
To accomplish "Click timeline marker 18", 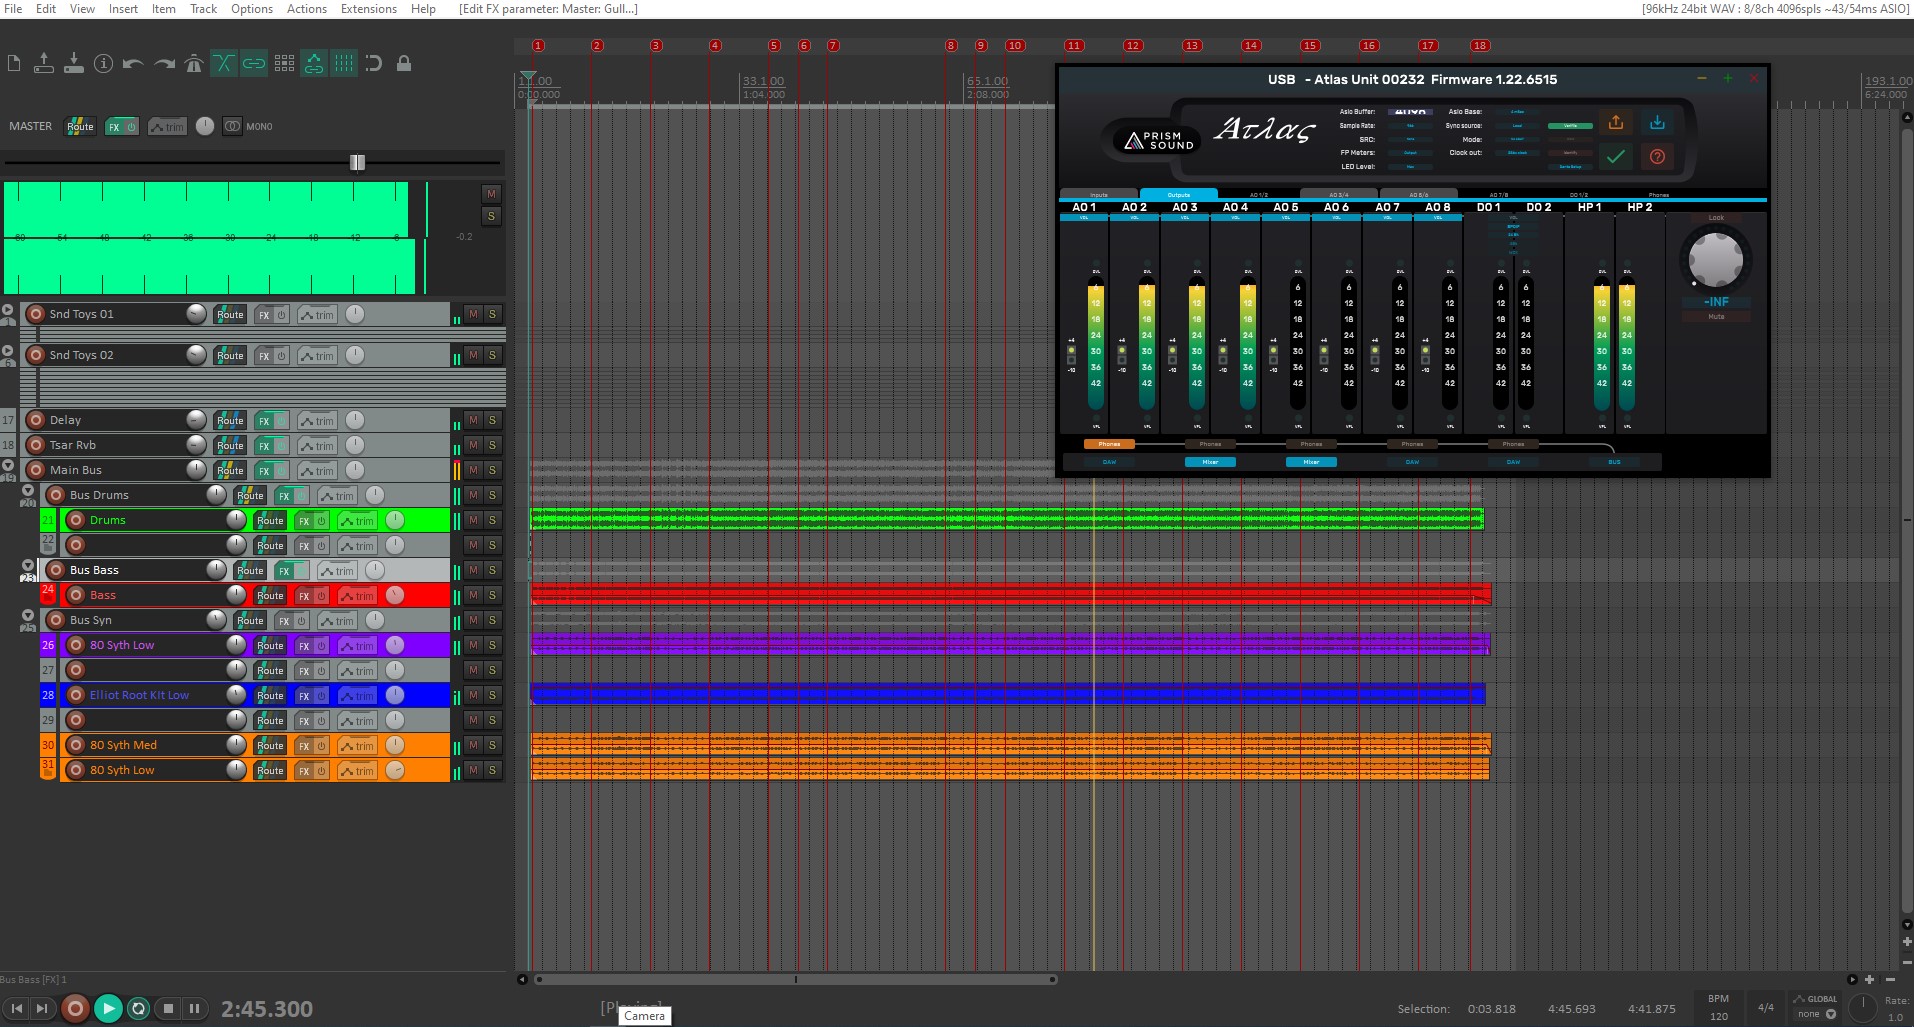I will point(1480,46).
